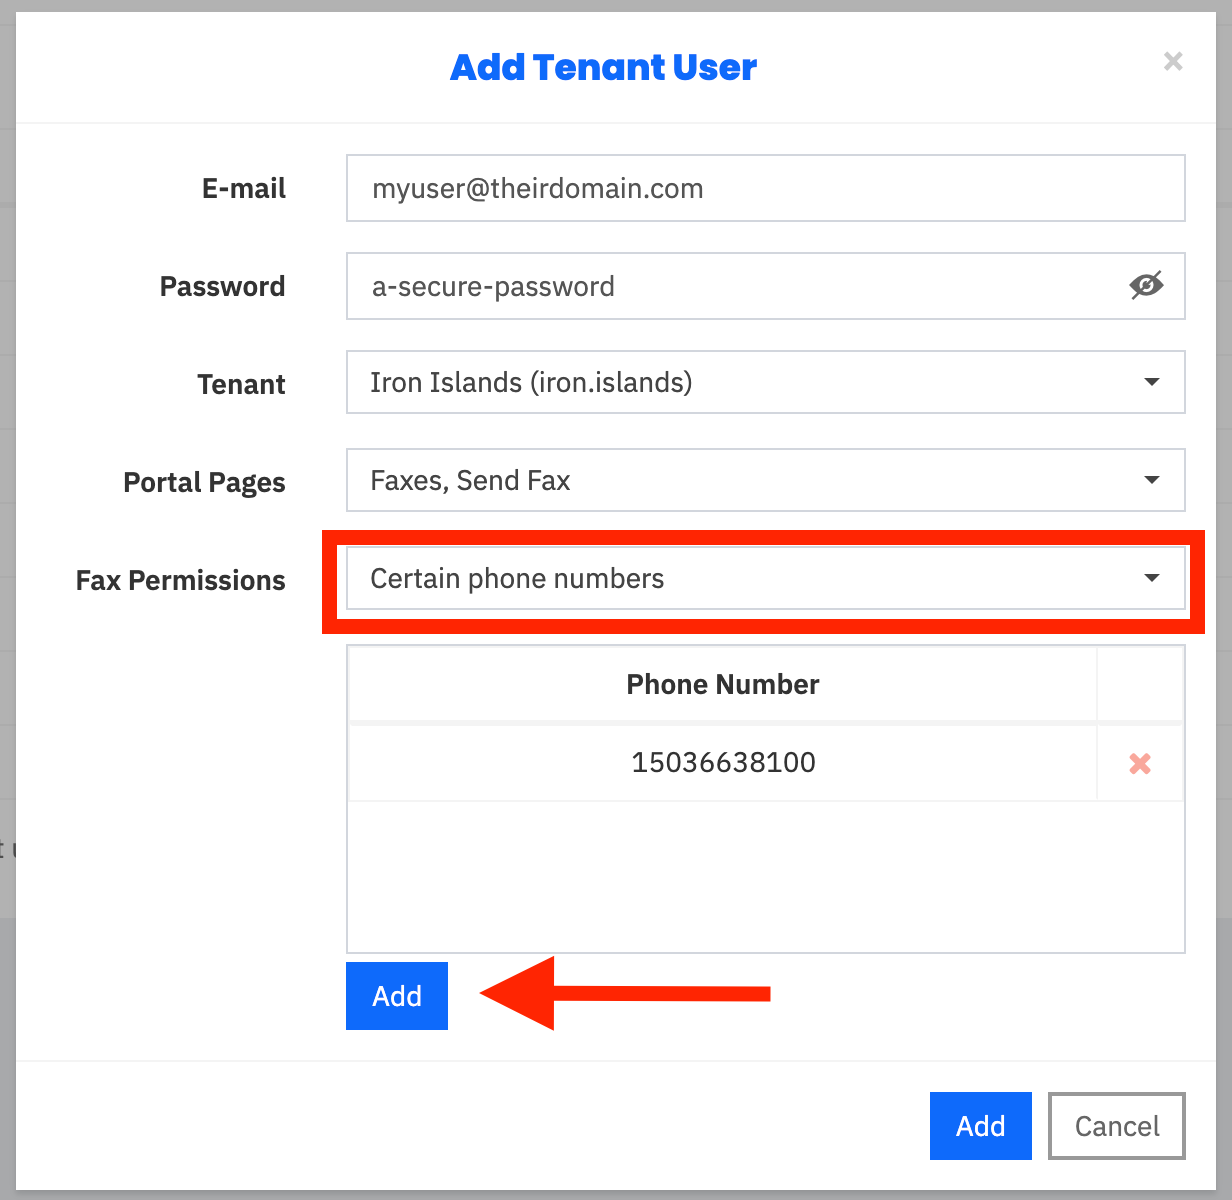Click the E-mail input field
Screen dimensions: 1232x1200
[x=765, y=188]
